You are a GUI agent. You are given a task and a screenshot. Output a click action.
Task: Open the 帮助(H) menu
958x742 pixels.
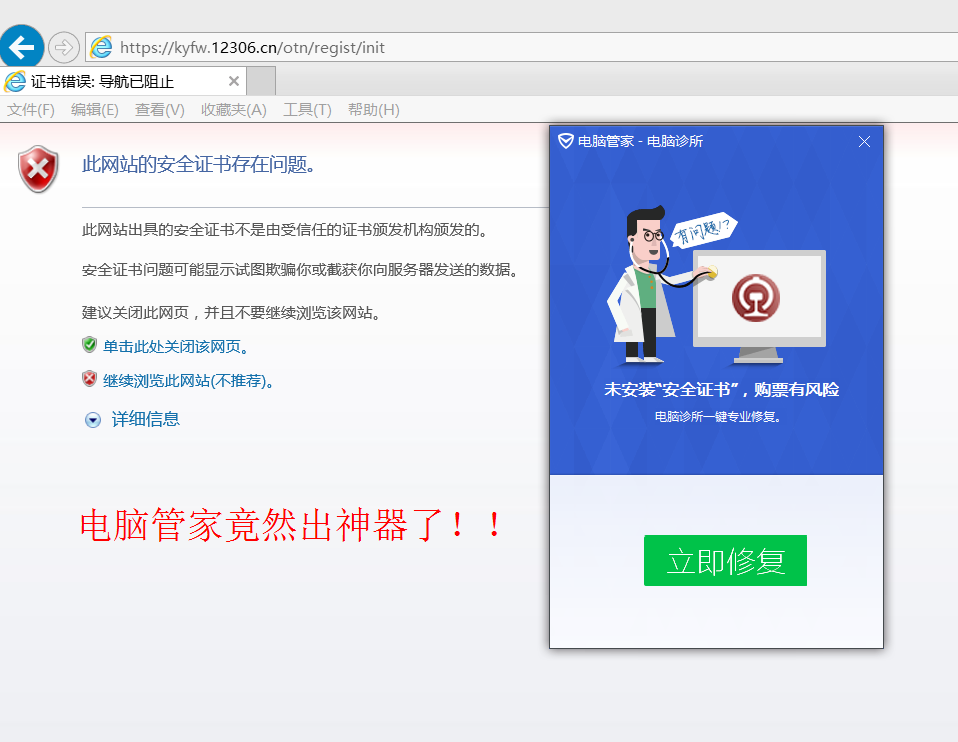pos(373,110)
